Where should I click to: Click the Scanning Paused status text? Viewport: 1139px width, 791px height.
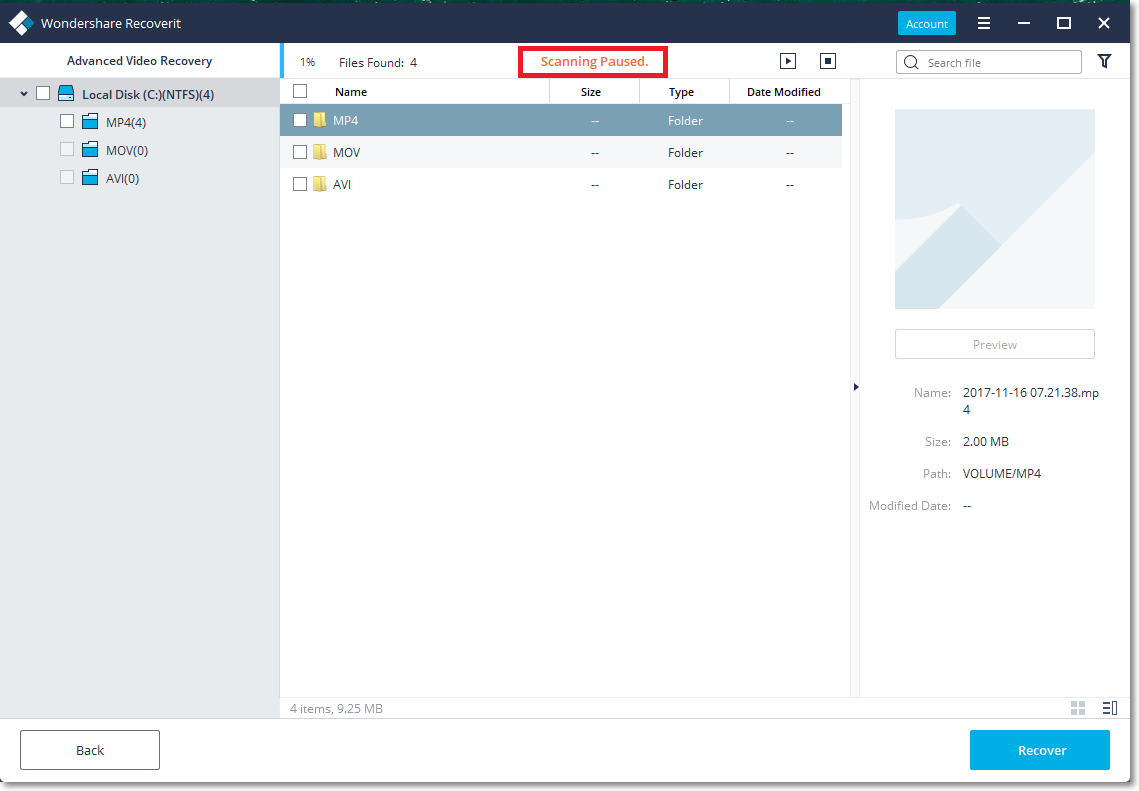coord(594,62)
